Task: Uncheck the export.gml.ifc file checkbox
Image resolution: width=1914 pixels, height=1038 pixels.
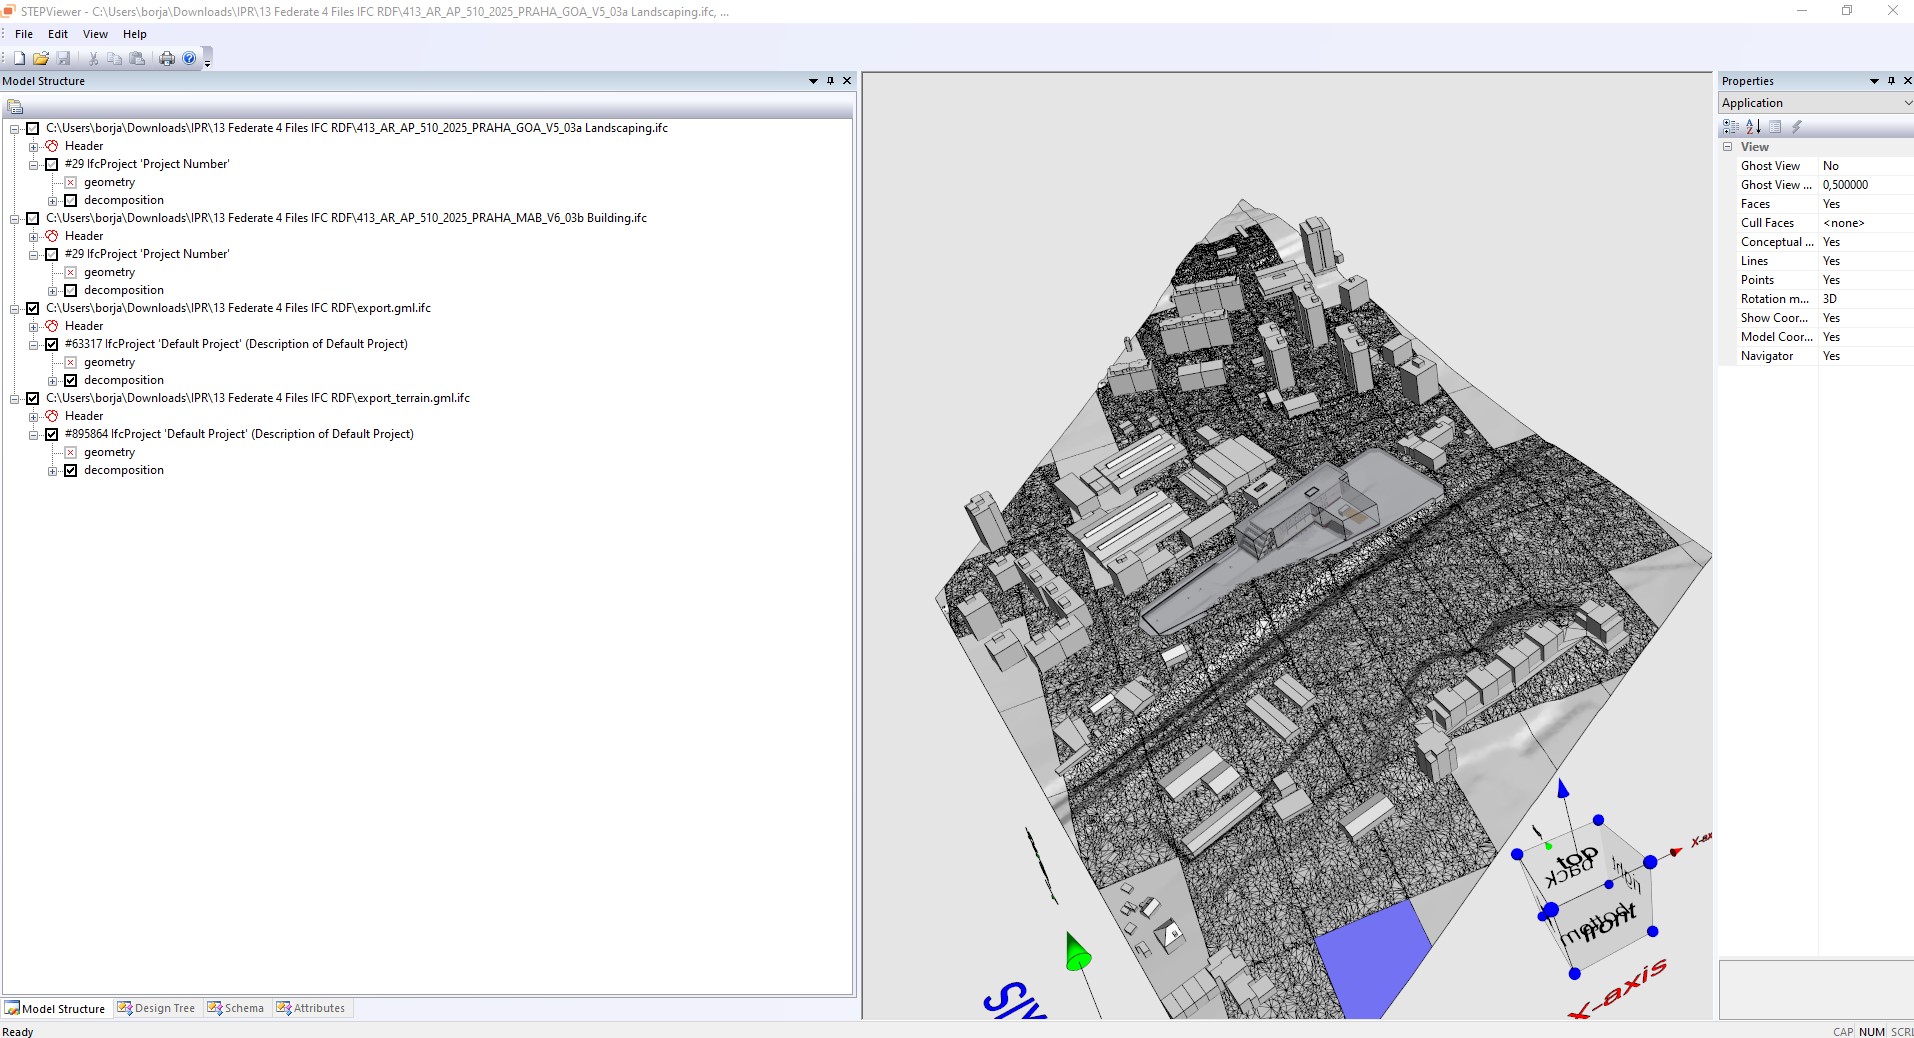Action: (33, 308)
